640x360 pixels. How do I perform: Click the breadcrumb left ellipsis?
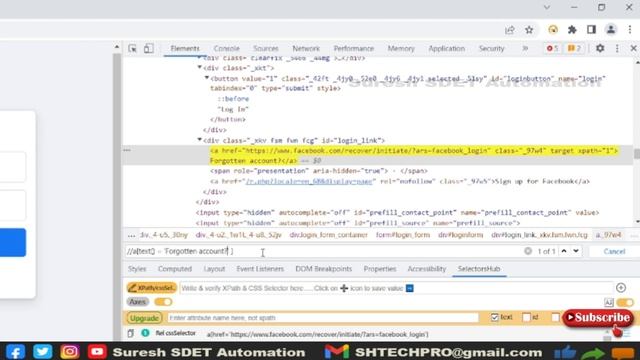pos(131,236)
